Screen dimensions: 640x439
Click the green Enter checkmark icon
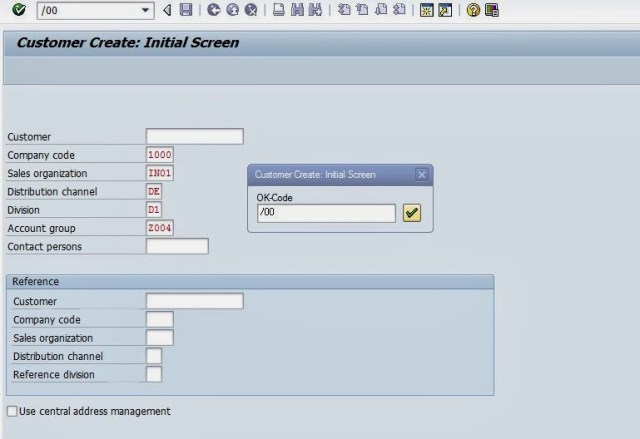19,9
